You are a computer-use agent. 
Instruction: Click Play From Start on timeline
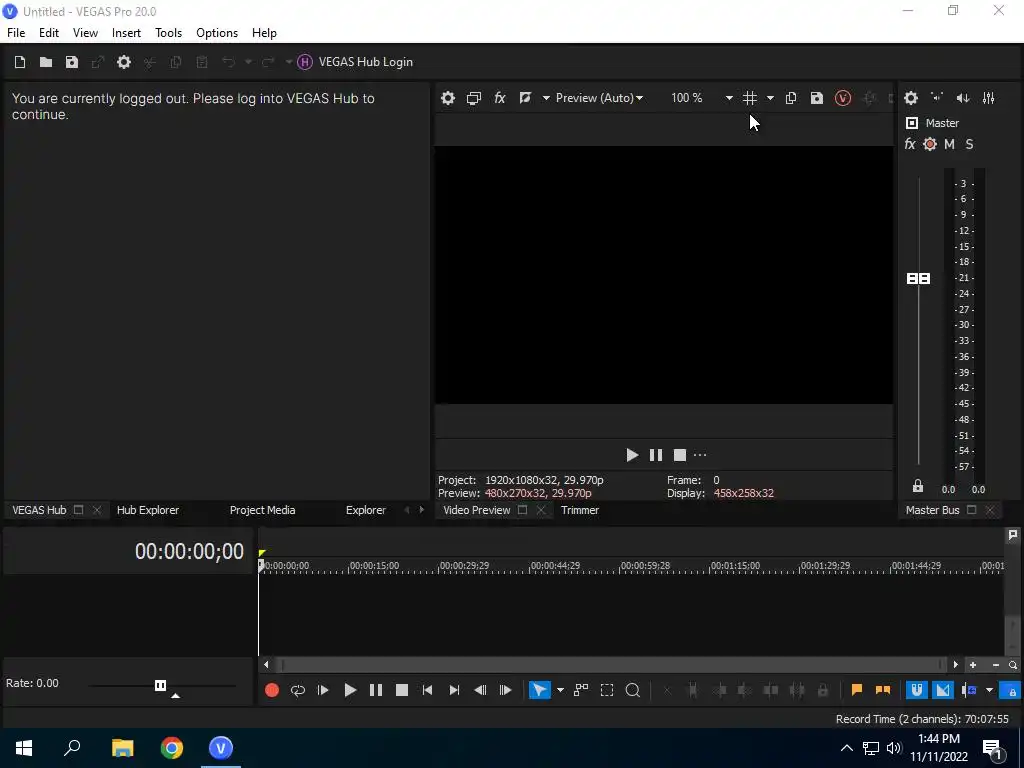[323, 690]
